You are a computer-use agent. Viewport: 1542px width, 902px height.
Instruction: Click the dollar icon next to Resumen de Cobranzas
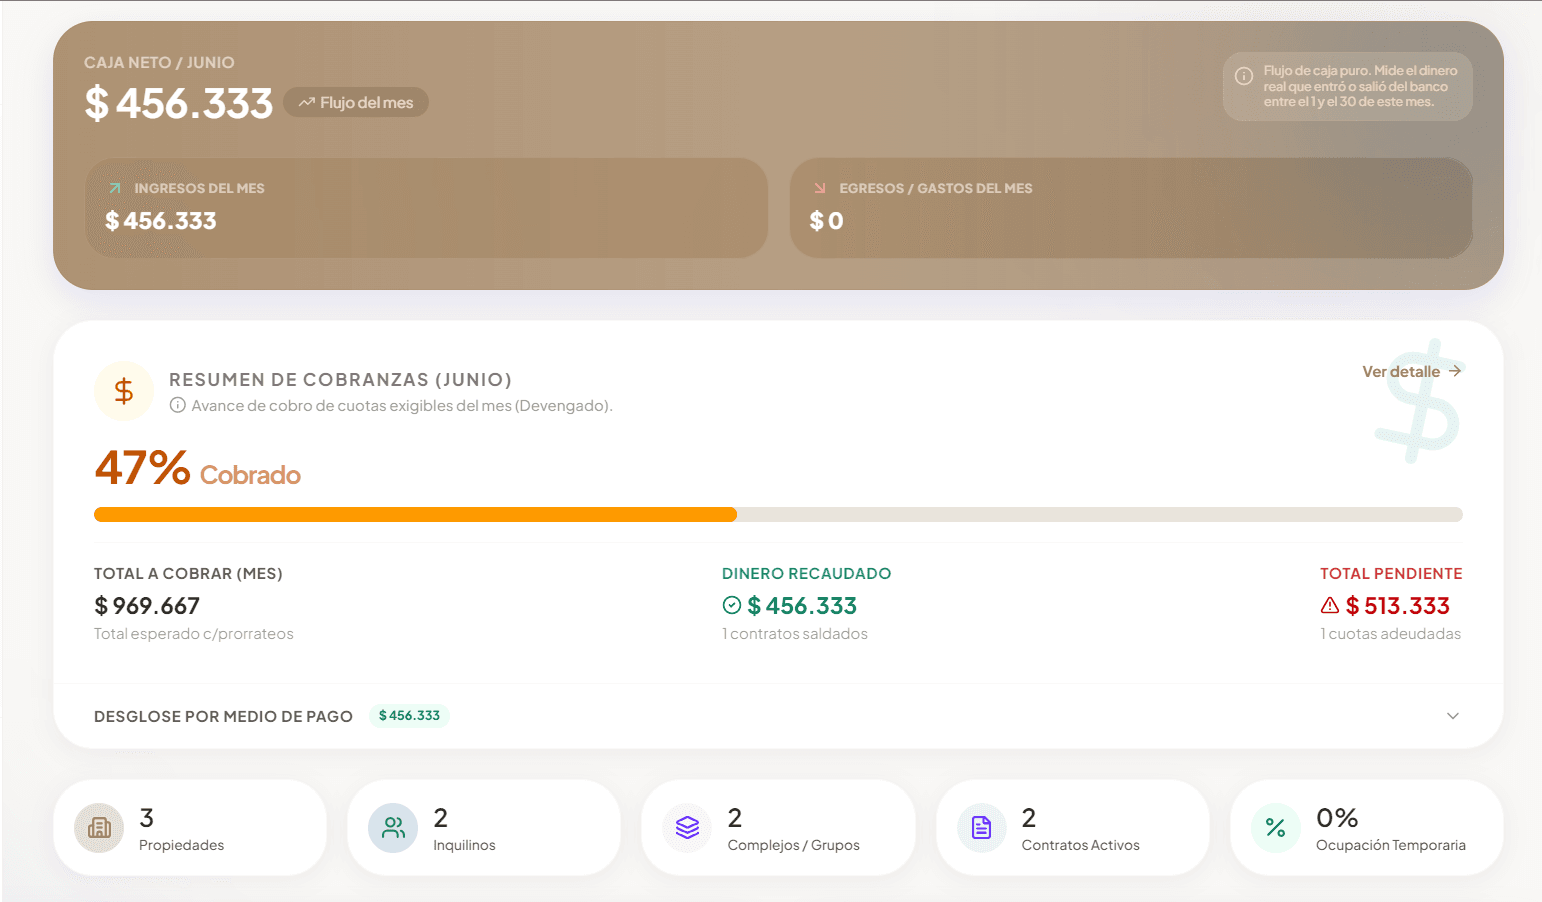click(124, 391)
